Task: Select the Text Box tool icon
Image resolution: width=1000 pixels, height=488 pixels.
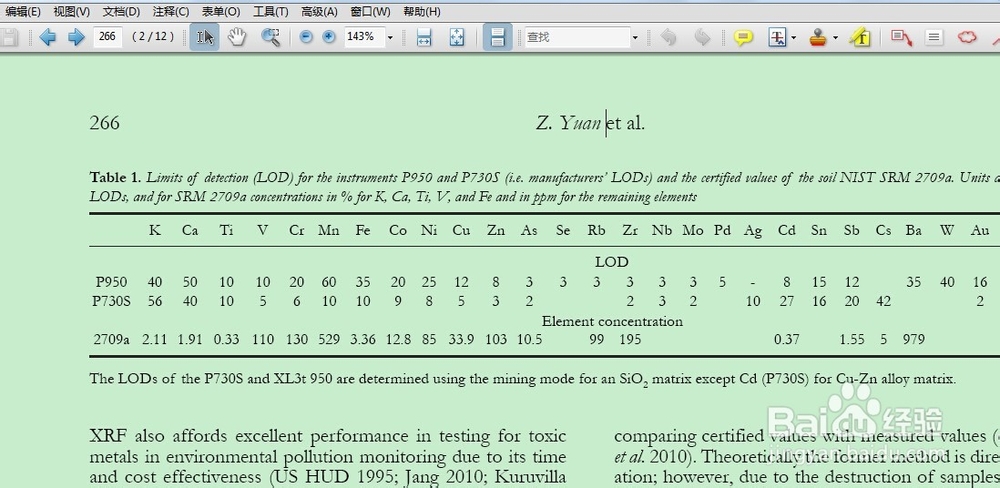Action: click(x=934, y=37)
